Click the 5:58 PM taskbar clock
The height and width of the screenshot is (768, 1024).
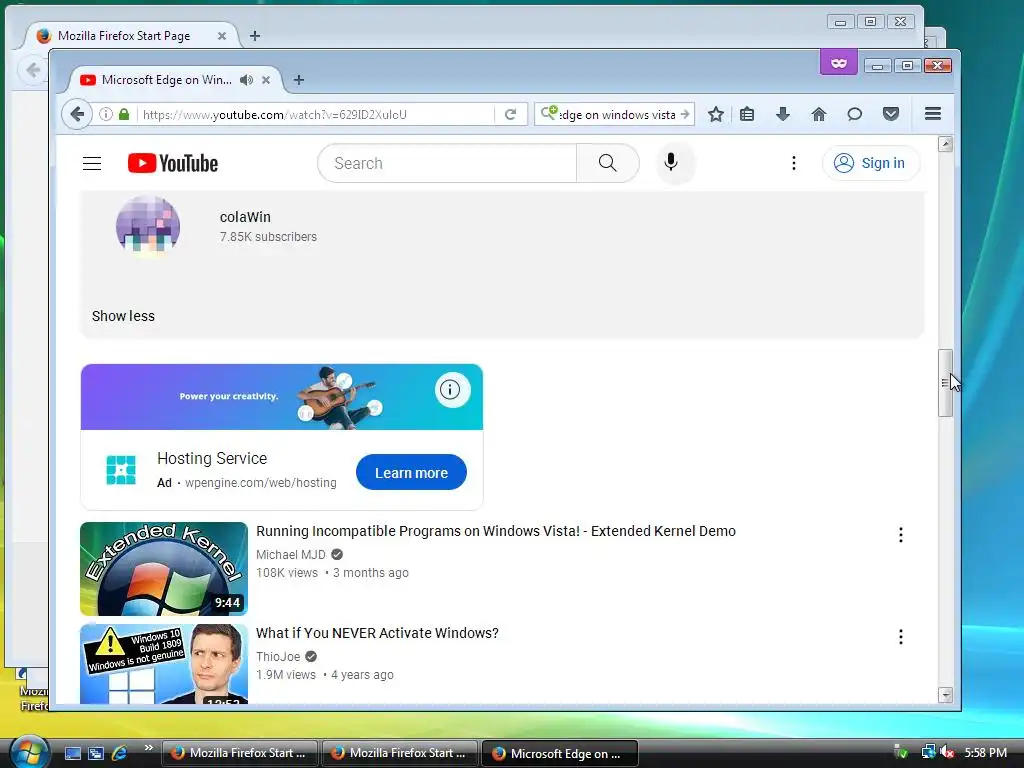[x=985, y=753]
